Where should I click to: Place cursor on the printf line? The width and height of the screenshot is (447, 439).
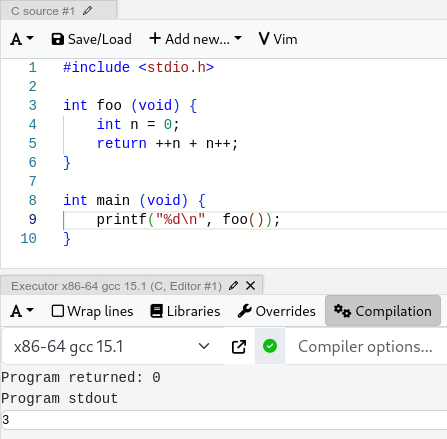click(x=188, y=220)
